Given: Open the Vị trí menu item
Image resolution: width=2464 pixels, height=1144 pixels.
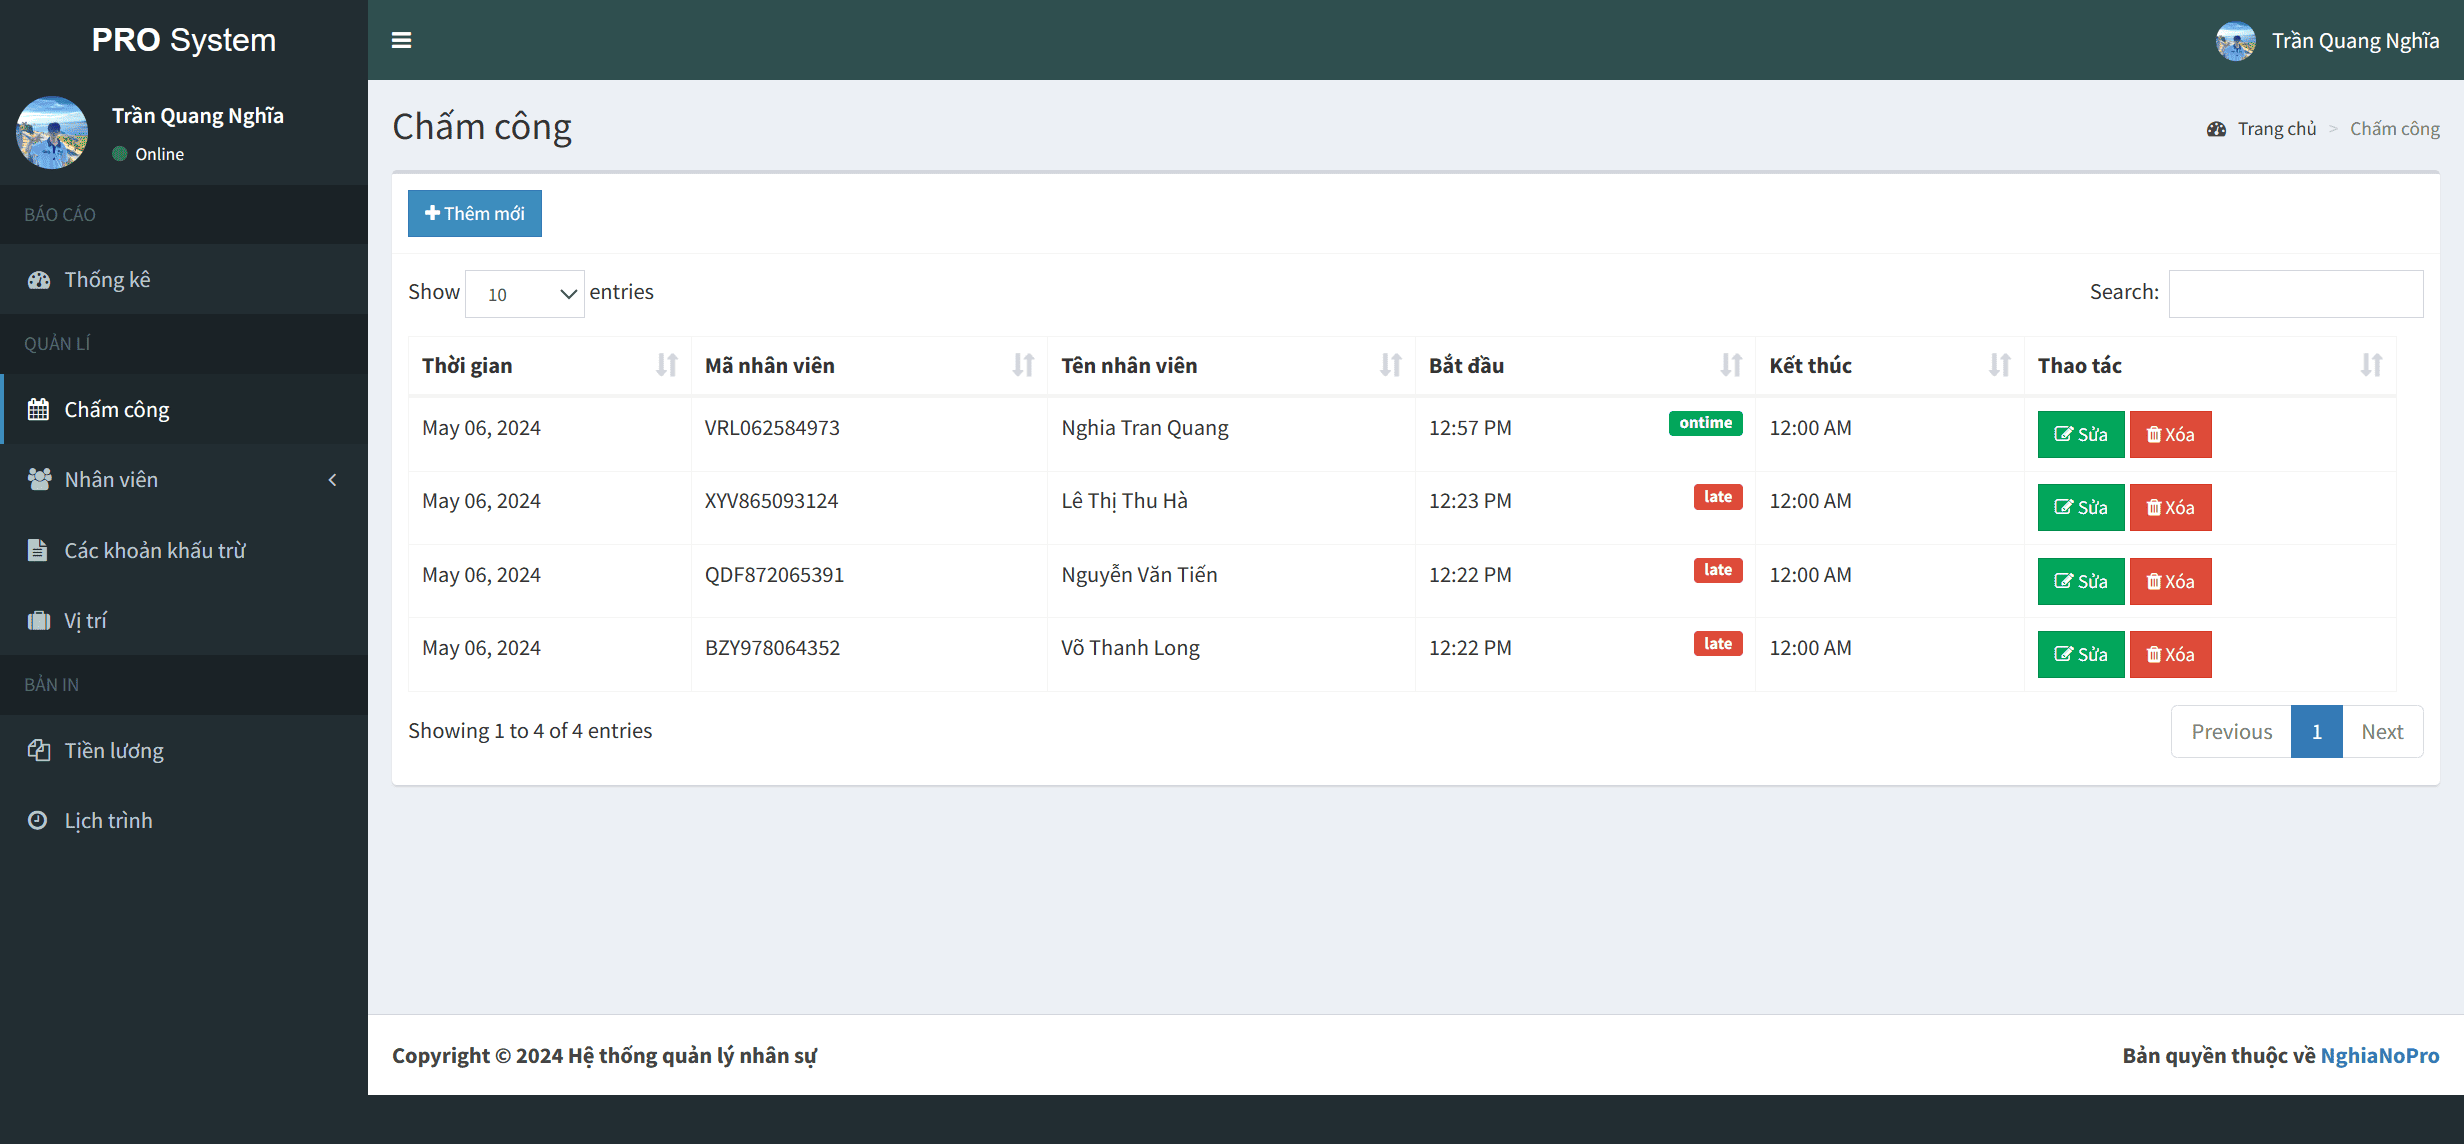Looking at the screenshot, I should pyautogui.click(x=184, y=621).
